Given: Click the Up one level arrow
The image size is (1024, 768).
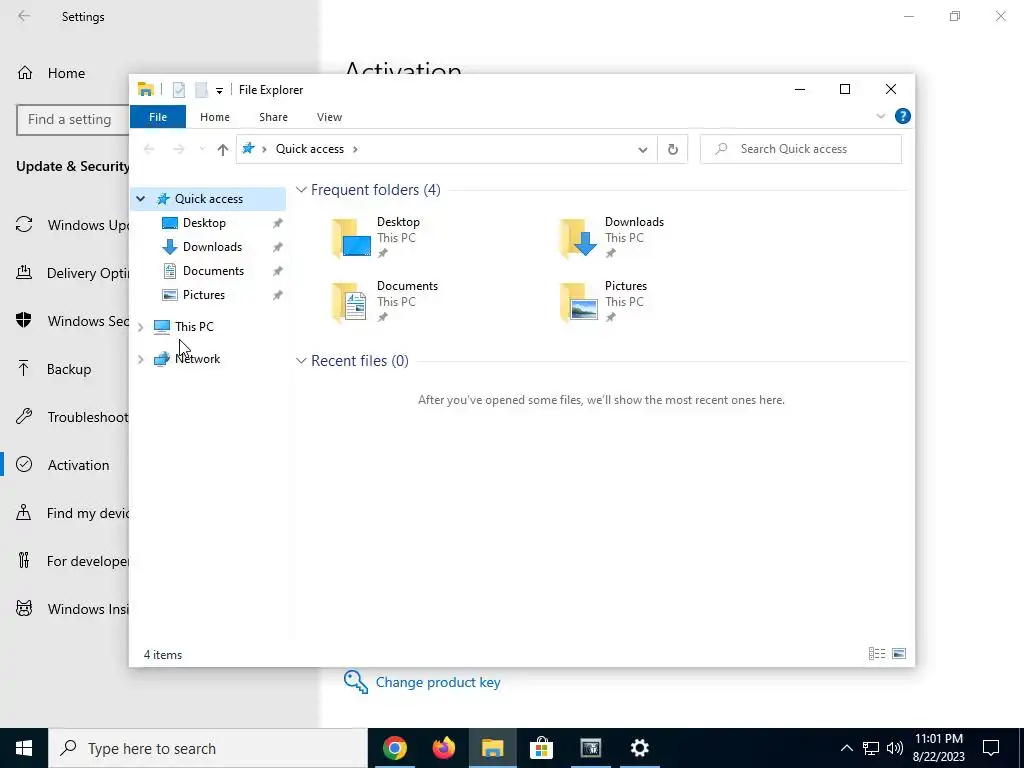Looking at the screenshot, I should [x=223, y=150].
